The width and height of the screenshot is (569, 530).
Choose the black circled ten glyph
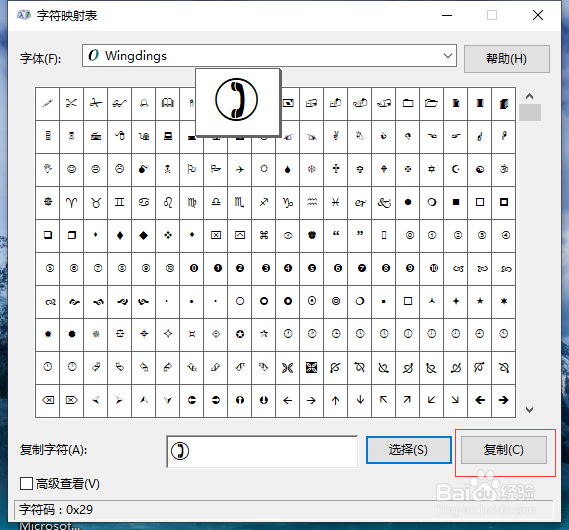pos(432,269)
